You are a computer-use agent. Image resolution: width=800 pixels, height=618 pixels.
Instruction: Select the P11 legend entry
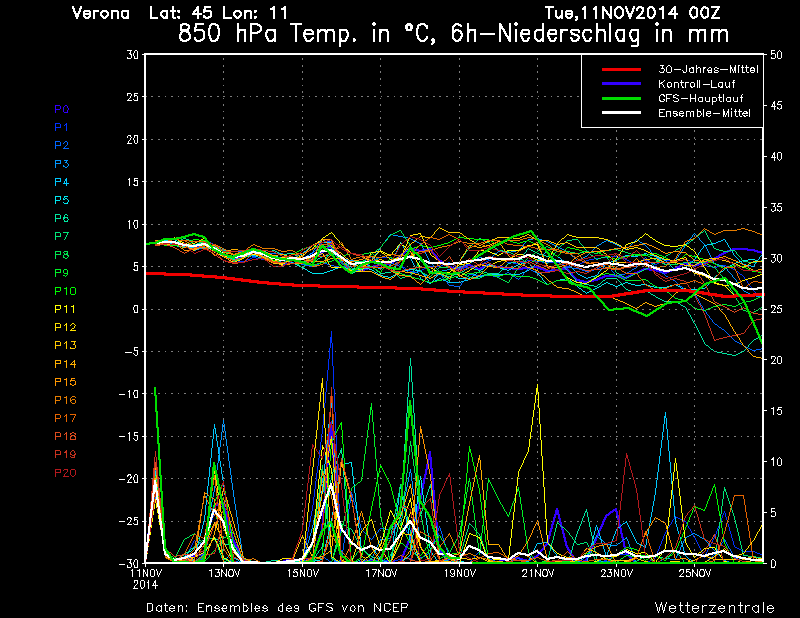point(65,309)
